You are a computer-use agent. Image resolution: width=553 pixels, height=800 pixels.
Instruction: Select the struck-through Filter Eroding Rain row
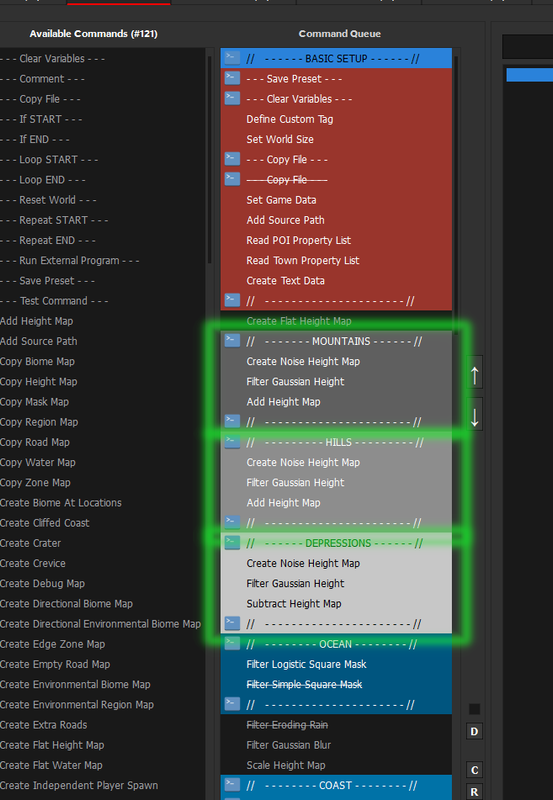click(336, 725)
